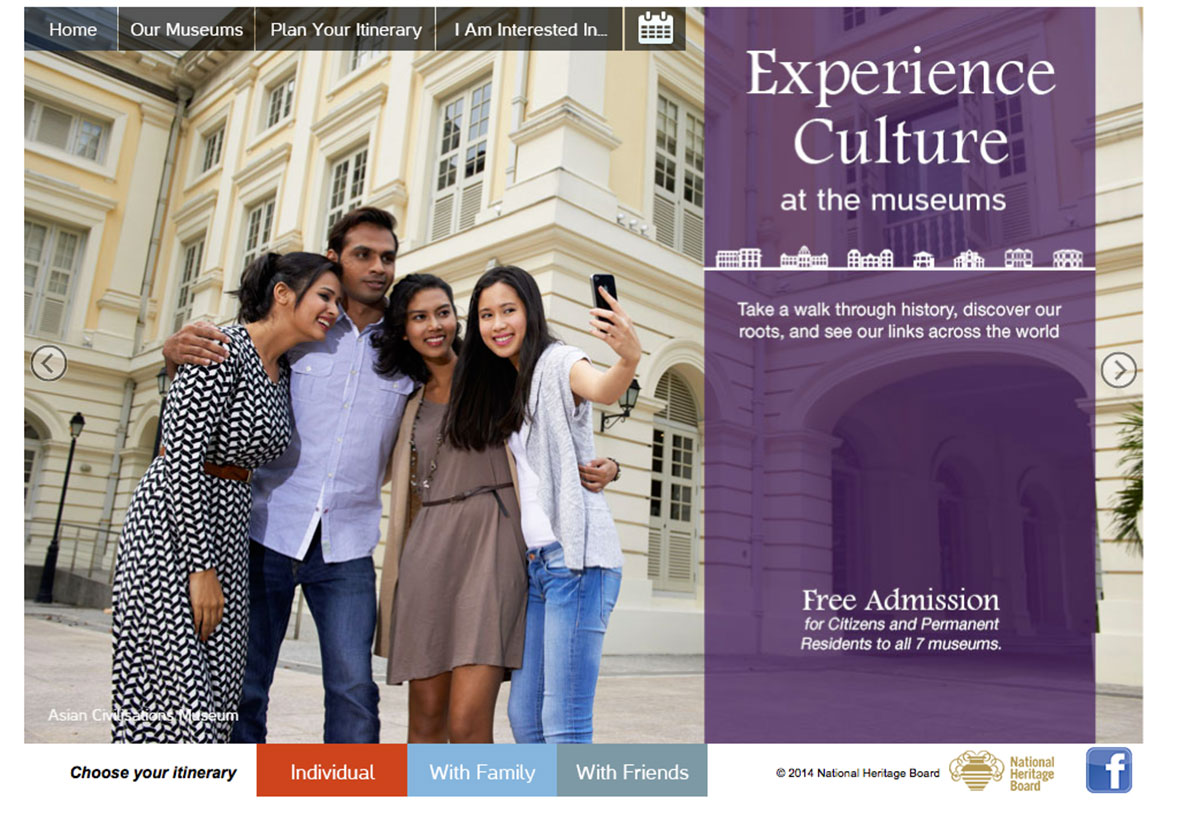Select the last museum building silhouette
This screenshot has width=1200, height=815.
pos(1068,258)
